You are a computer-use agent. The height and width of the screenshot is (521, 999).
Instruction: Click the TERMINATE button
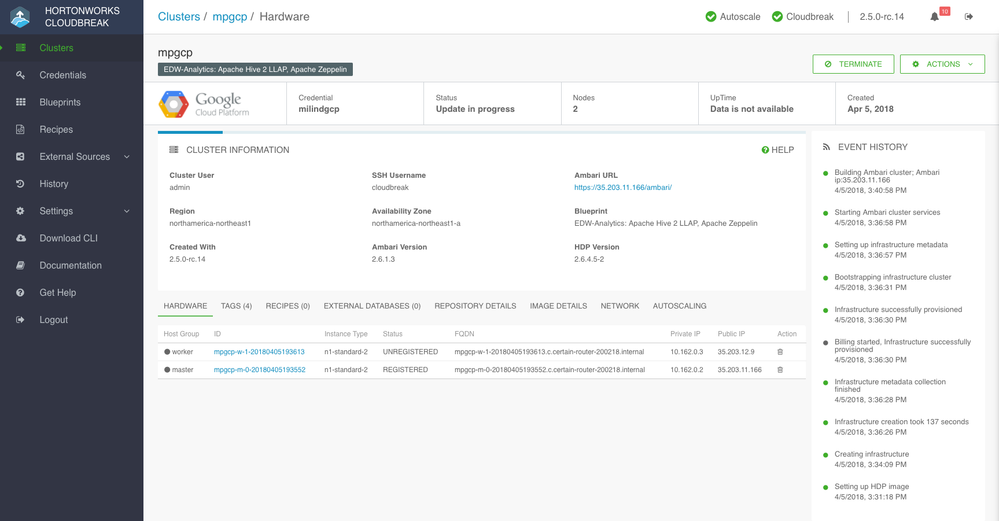pos(853,64)
